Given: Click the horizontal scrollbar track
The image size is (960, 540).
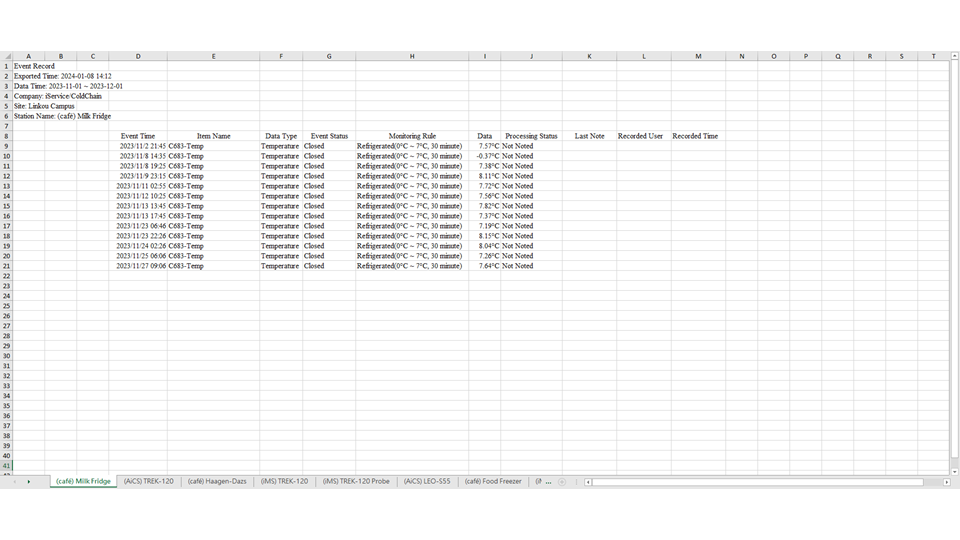Looking at the screenshot, I should click(x=760, y=482).
